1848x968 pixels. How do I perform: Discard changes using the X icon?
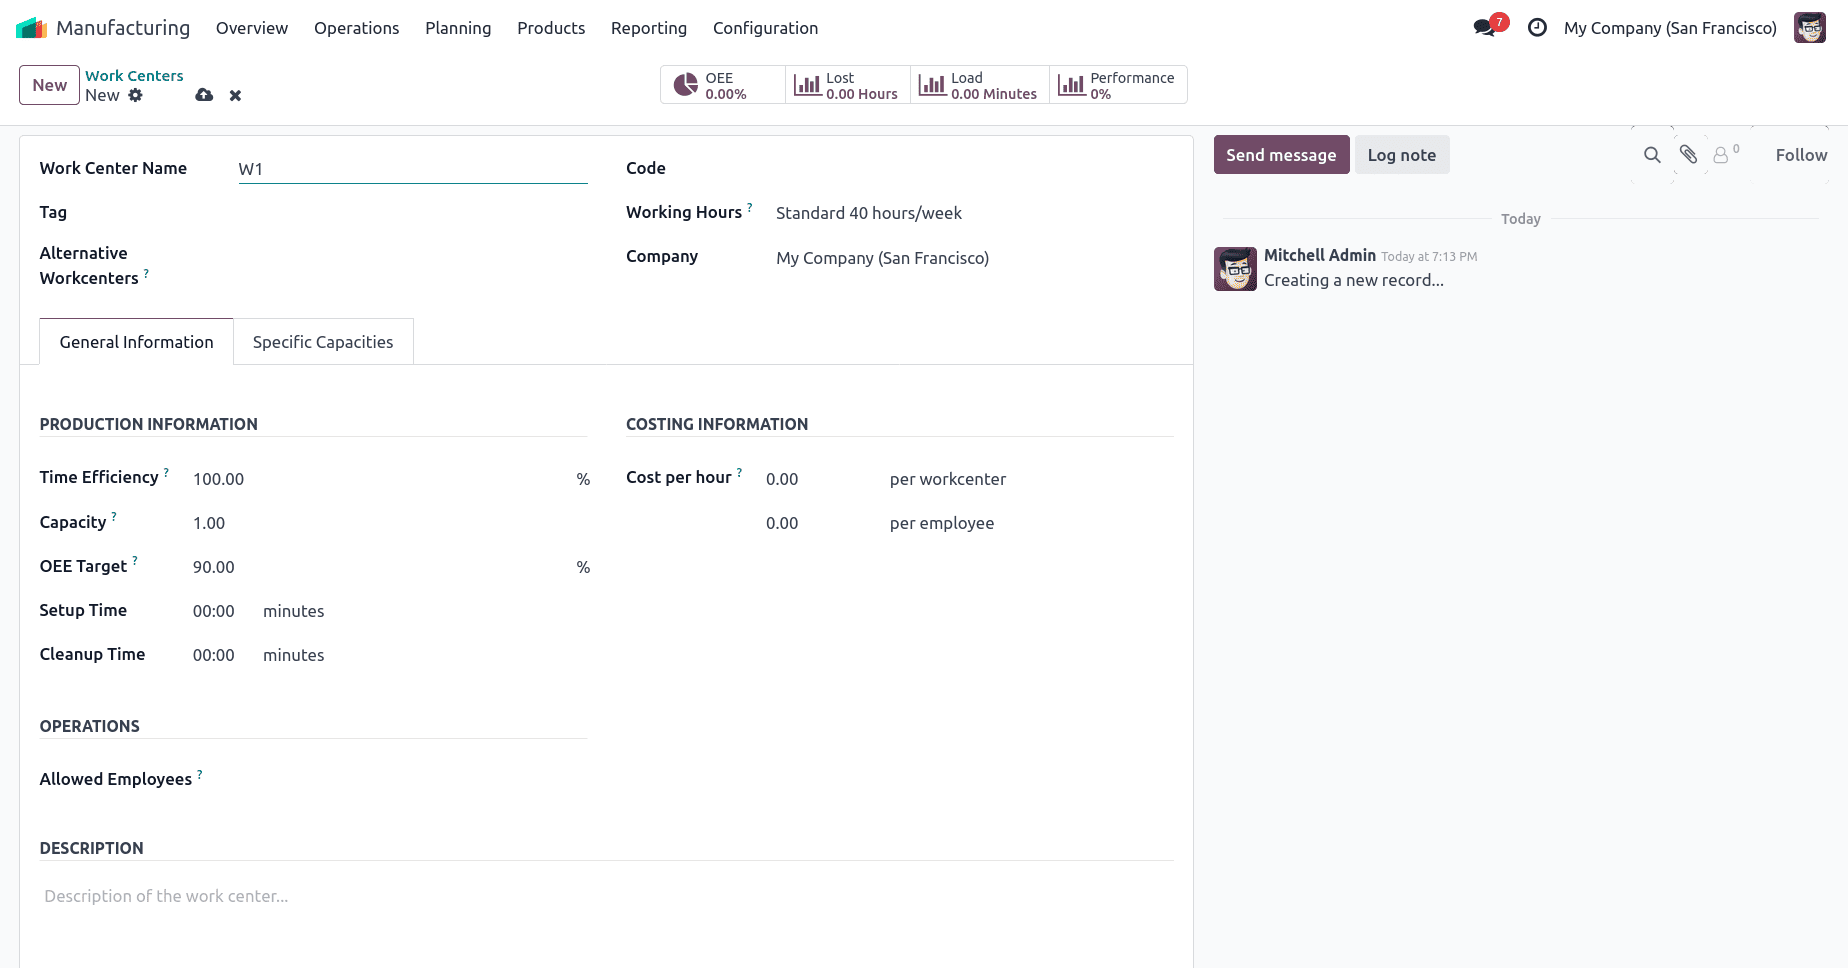click(x=235, y=95)
